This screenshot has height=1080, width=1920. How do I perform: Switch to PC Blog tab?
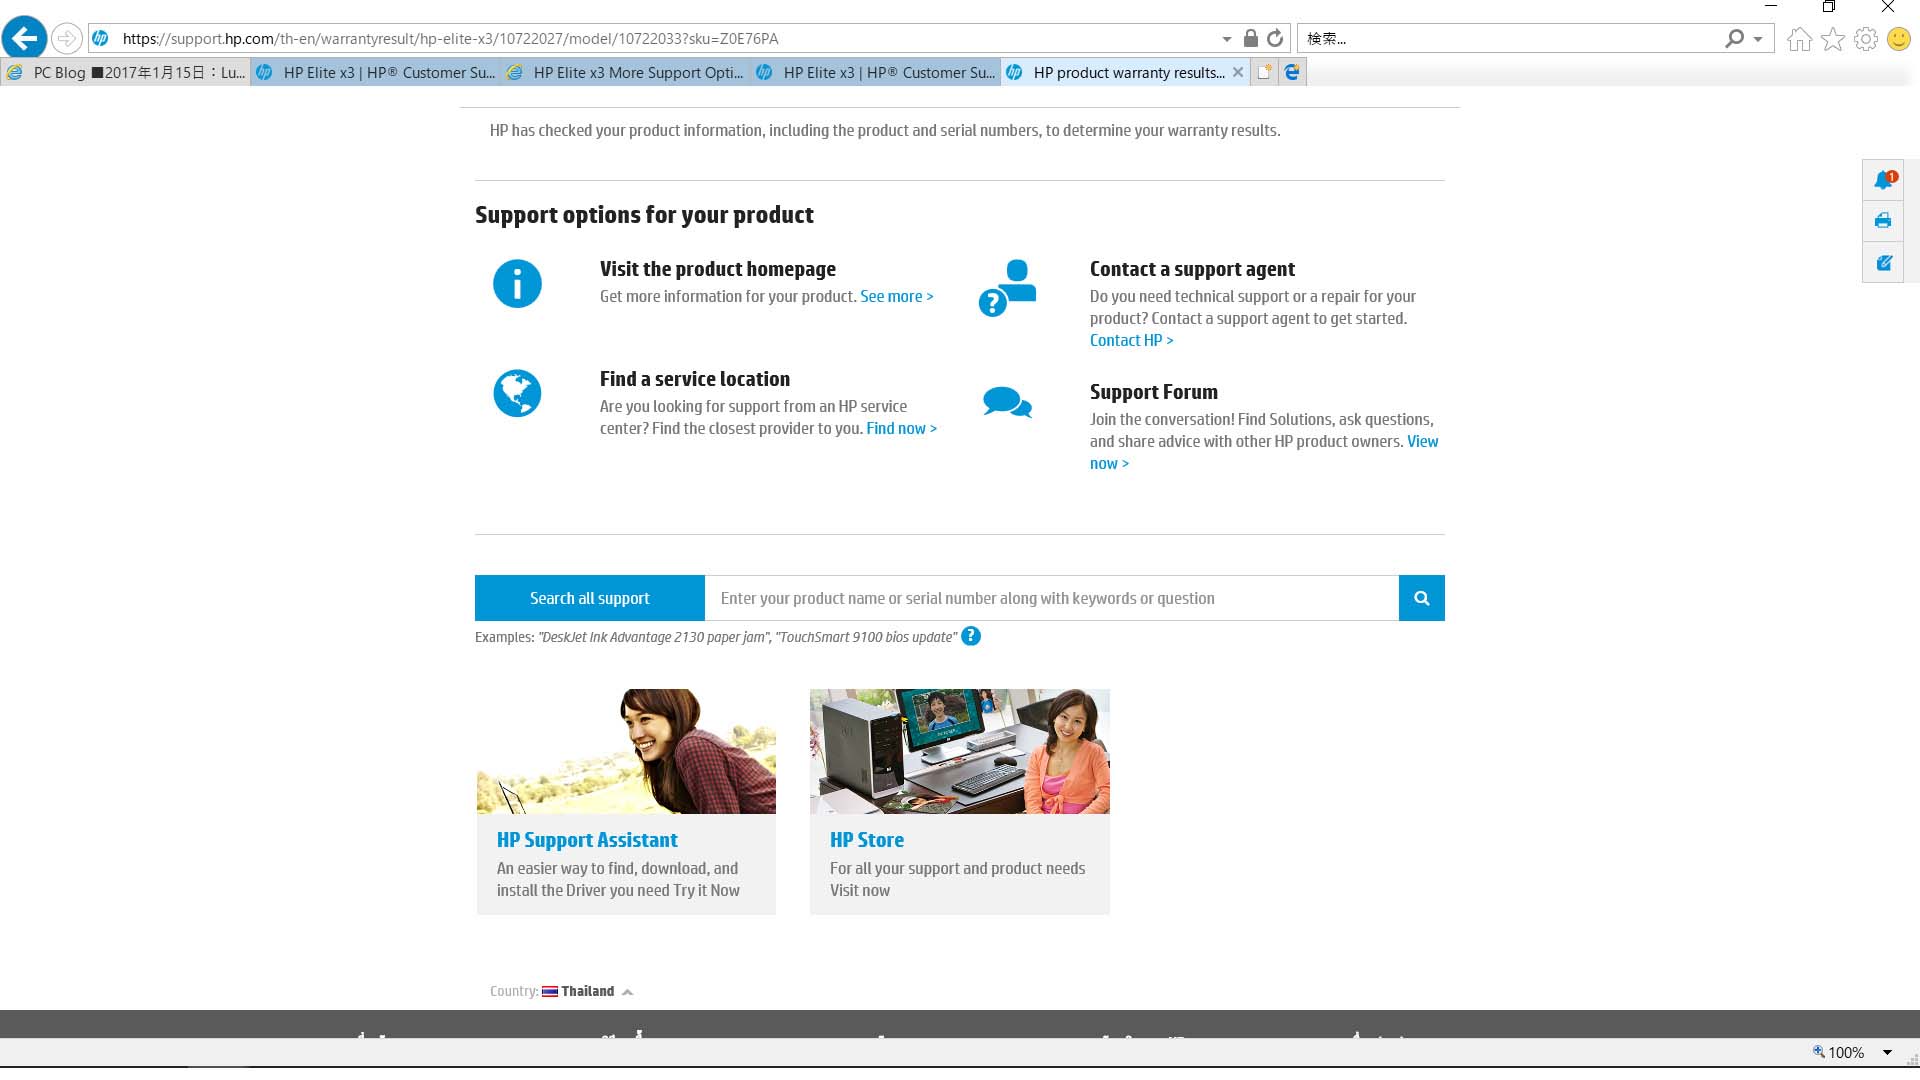point(125,72)
